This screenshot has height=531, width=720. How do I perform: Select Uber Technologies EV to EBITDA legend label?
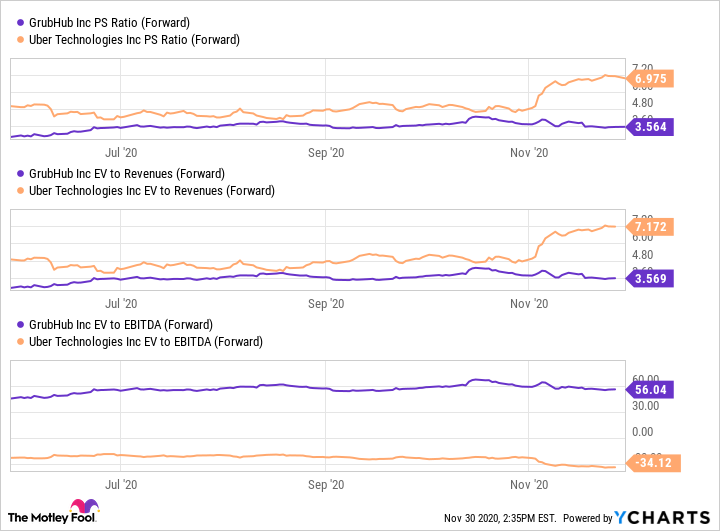(146, 342)
